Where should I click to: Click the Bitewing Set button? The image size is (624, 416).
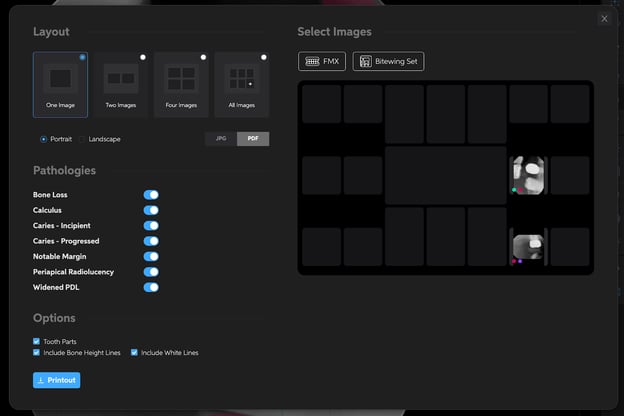pyautogui.click(x=389, y=62)
